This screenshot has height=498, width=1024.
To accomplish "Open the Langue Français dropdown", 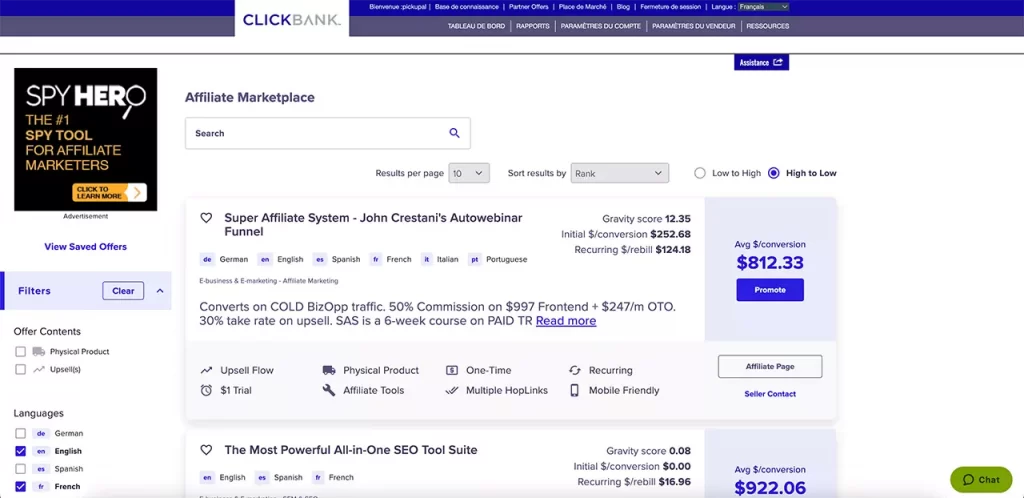I will click(x=763, y=7).
